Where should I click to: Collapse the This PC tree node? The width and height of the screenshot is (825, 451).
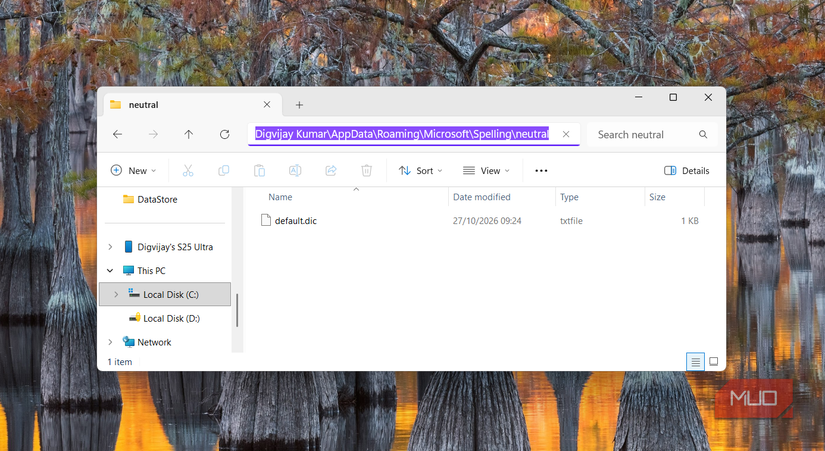click(x=110, y=270)
